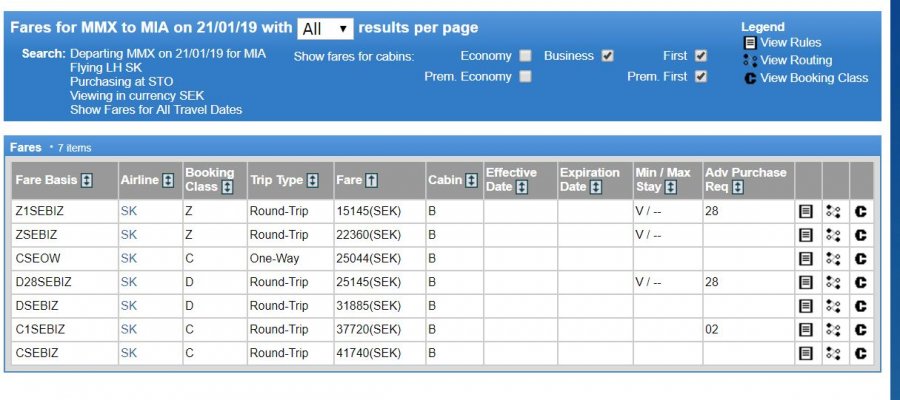Enable the Economy cabin checkbox
This screenshot has width=900, height=400.
click(x=525, y=56)
